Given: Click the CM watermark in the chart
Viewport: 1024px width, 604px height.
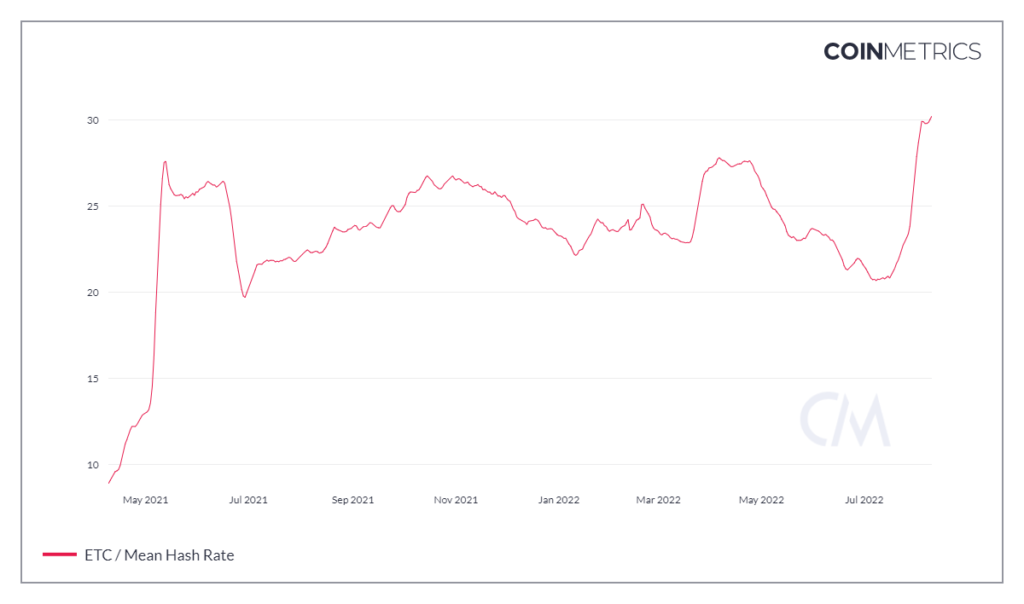Looking at the screenshot, I should (x=845, y=420).
